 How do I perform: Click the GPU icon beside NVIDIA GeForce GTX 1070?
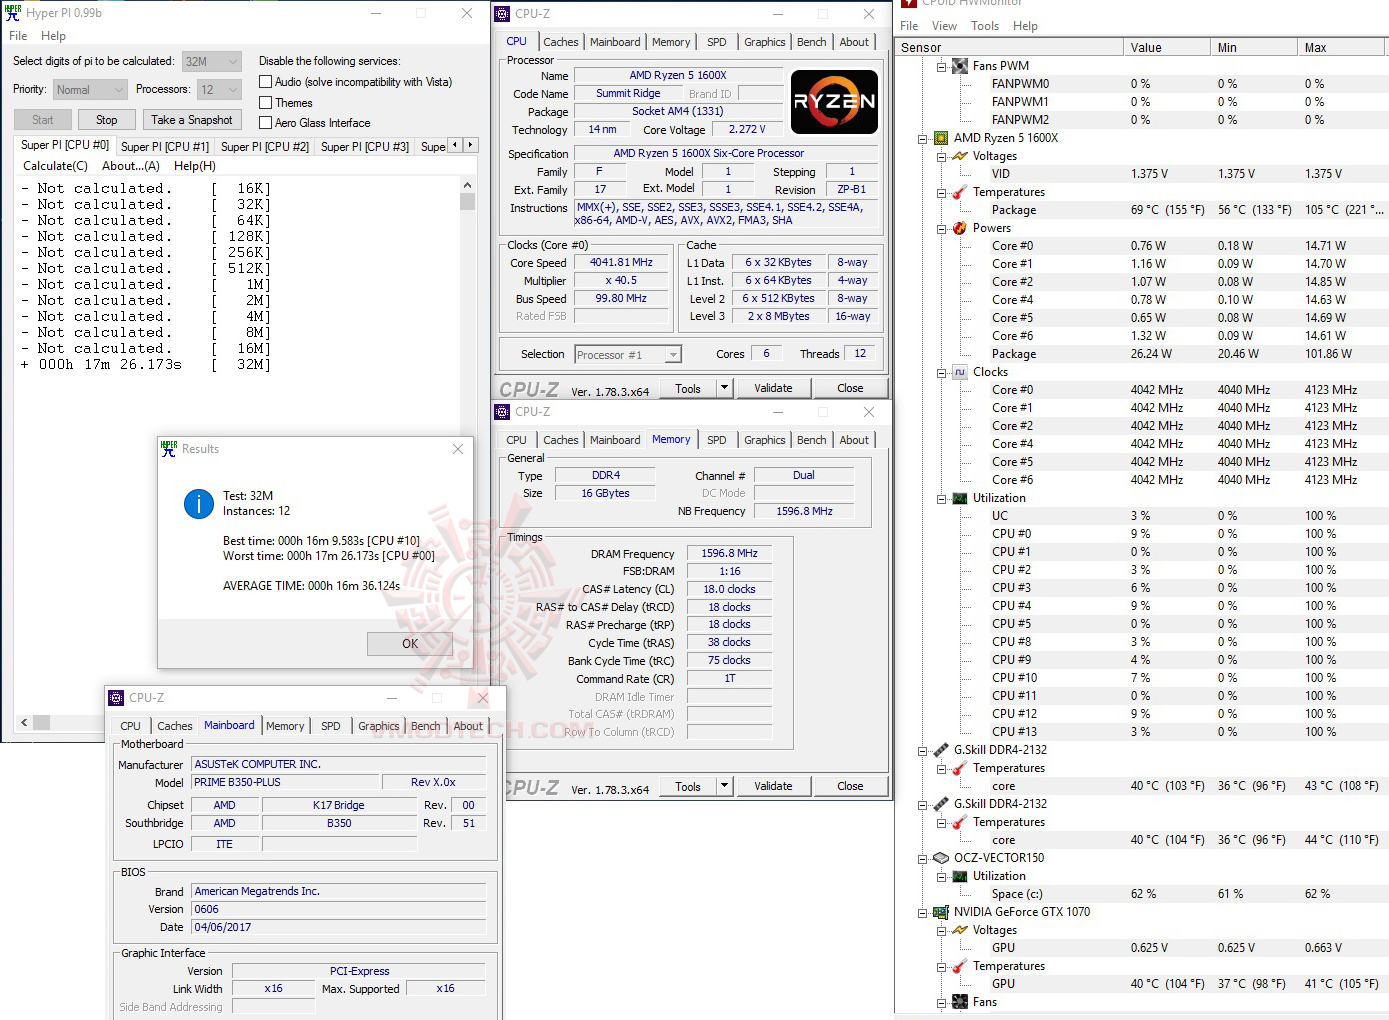coord(941,911)
